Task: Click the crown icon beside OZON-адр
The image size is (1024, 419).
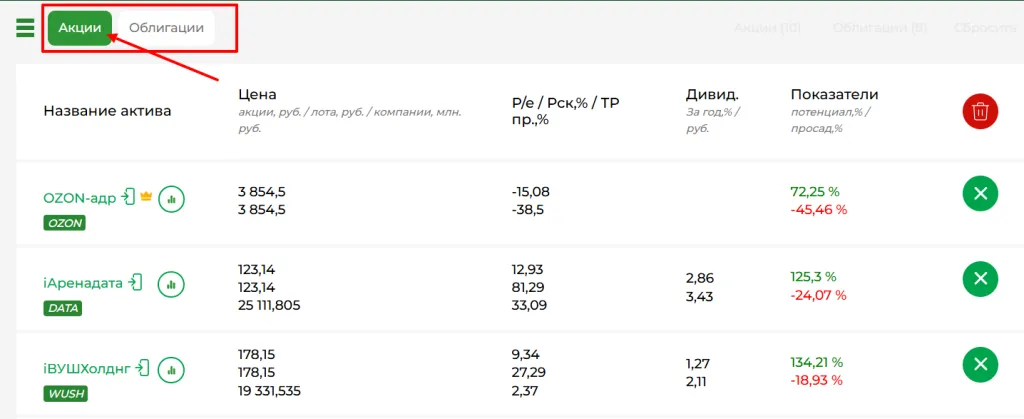Action: pyautogui.click(x=146, y=197)
